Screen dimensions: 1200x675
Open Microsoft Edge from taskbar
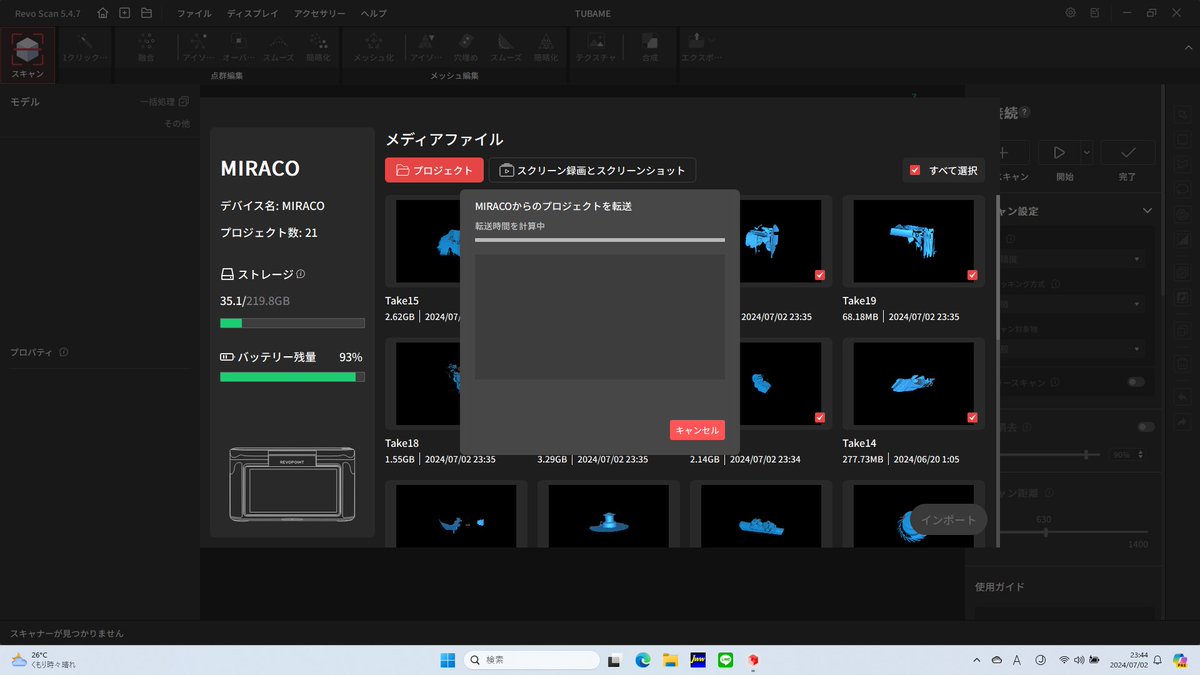643,660
